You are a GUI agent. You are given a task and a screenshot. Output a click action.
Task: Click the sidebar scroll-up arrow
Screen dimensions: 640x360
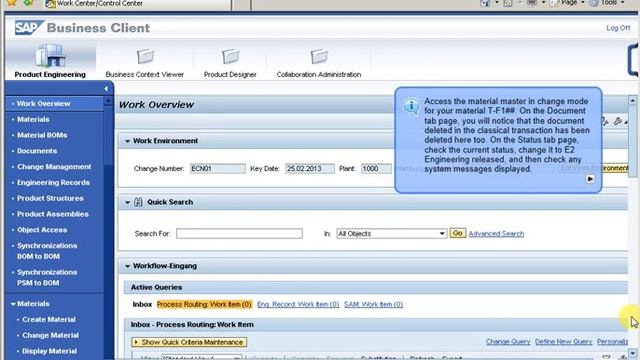(108, 100)
